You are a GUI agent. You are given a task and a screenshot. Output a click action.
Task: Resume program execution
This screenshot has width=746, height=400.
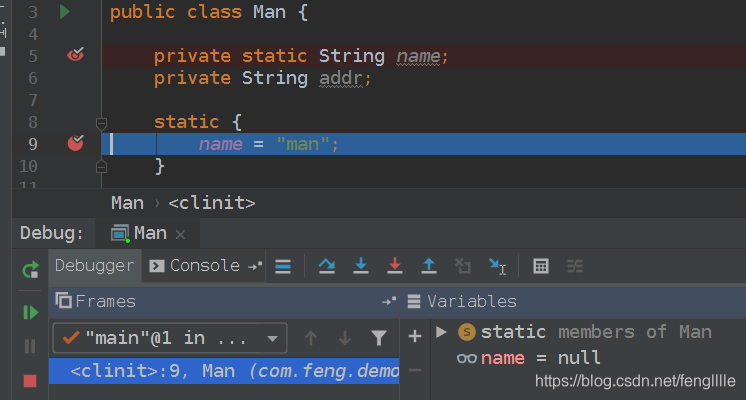coord(30,312)
